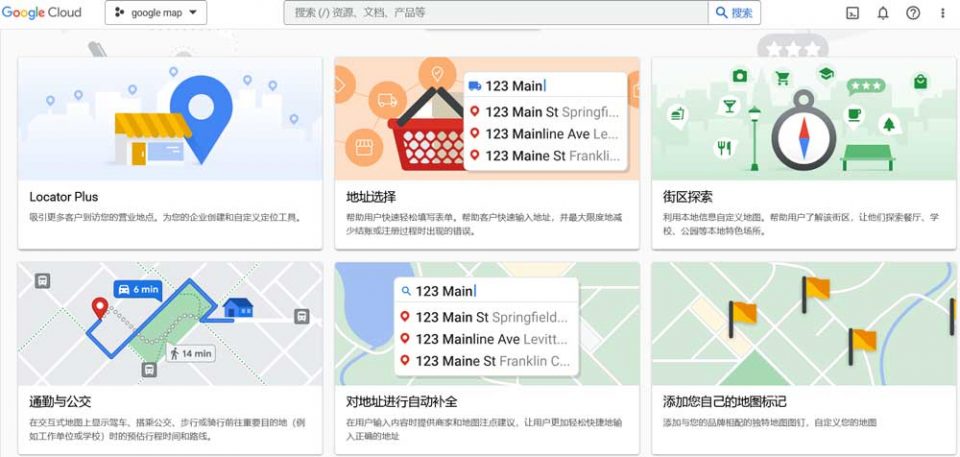This screenshot has width=960, height=457.
Task: Click the large blue map pin icon
Action: click(x=201, y=119)
